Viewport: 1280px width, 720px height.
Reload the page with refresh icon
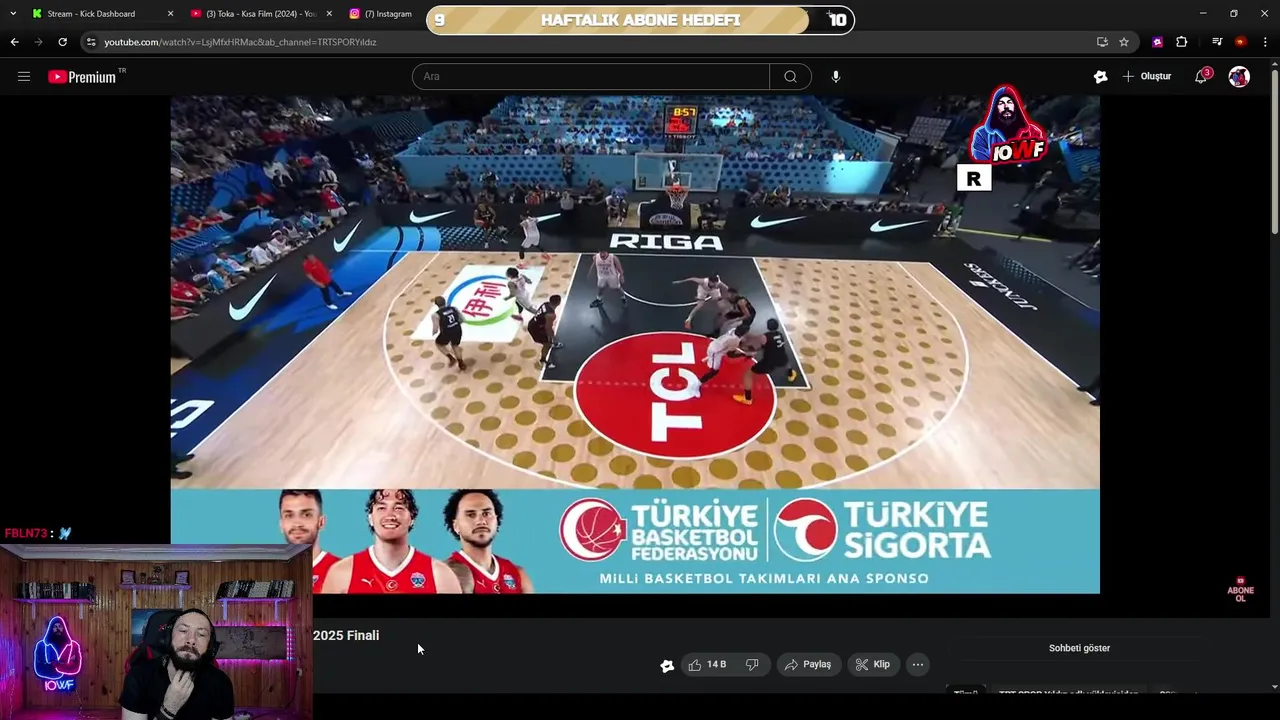tap(62, 42)
